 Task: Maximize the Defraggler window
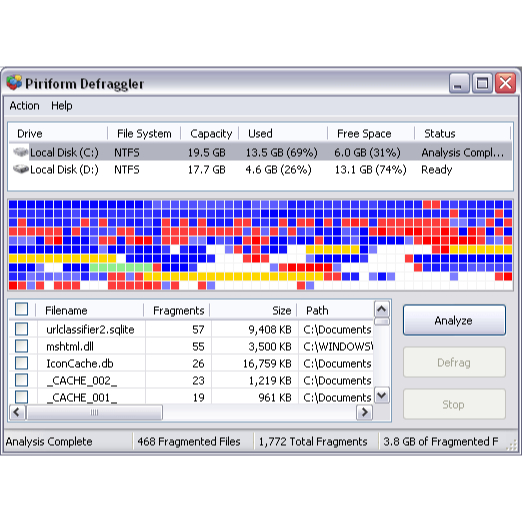[x=482, y=83]
